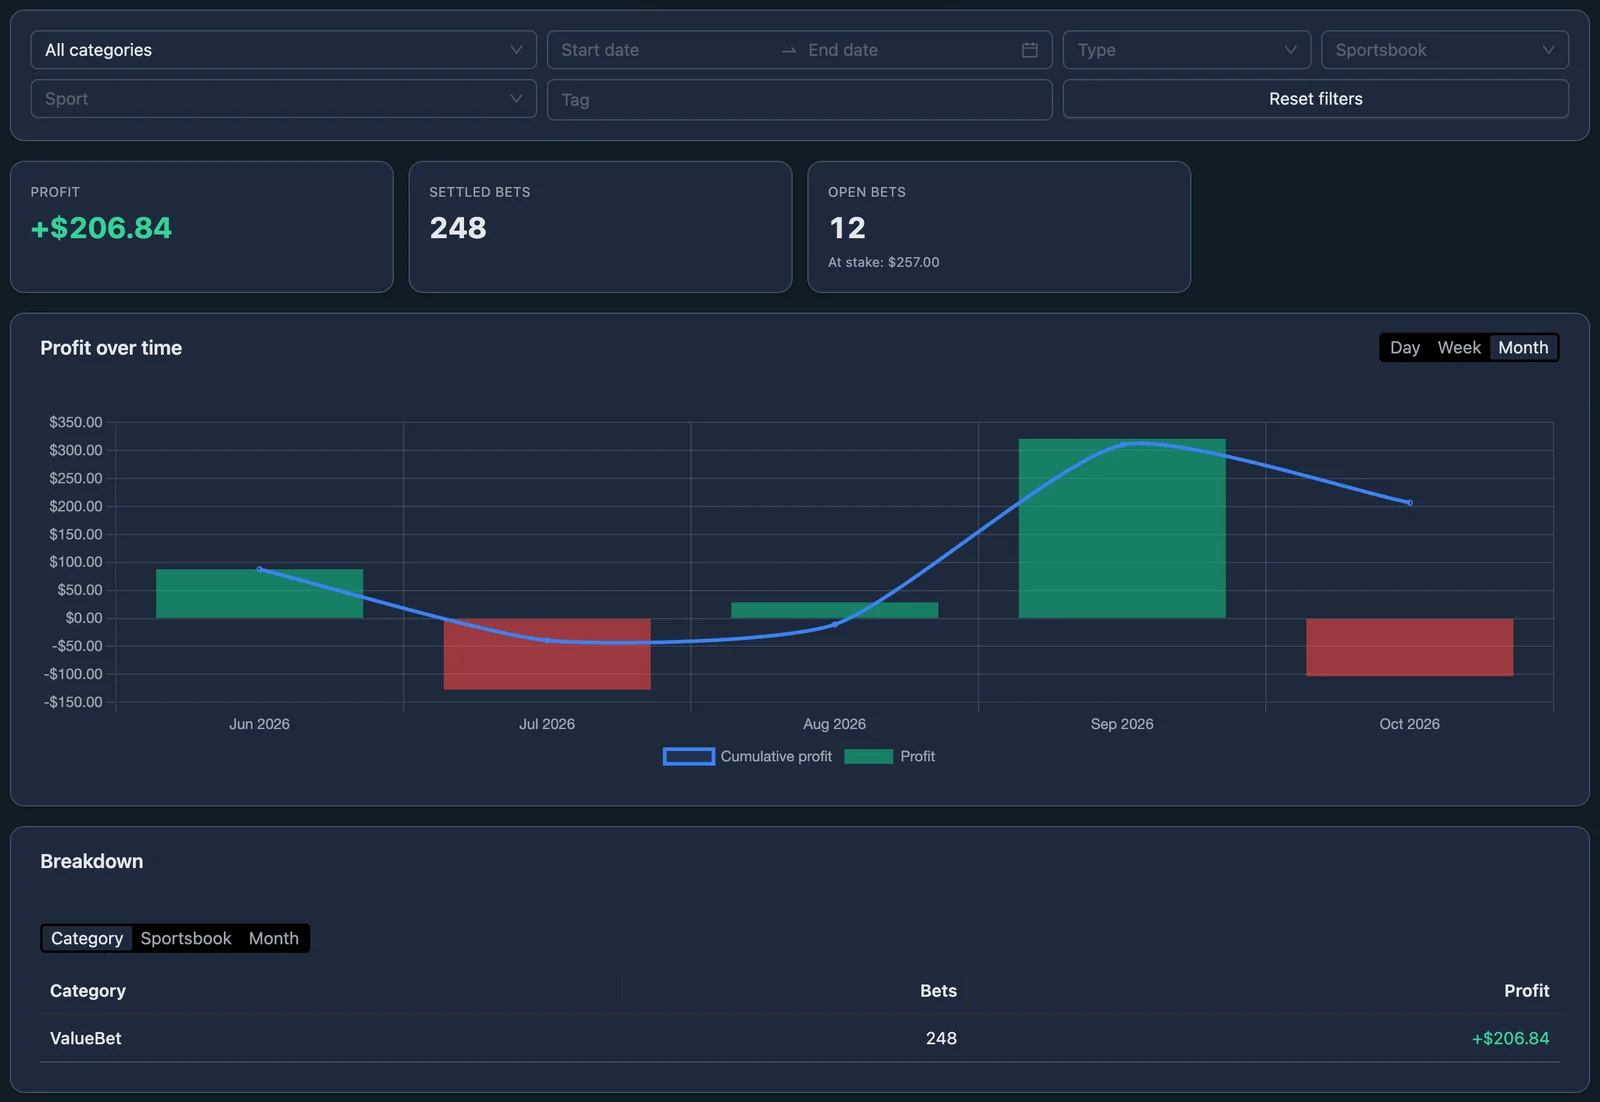Screen dimensions: 1600x1102
Task: Open the Type filter dropdown
Action: tap(1186, 50)
